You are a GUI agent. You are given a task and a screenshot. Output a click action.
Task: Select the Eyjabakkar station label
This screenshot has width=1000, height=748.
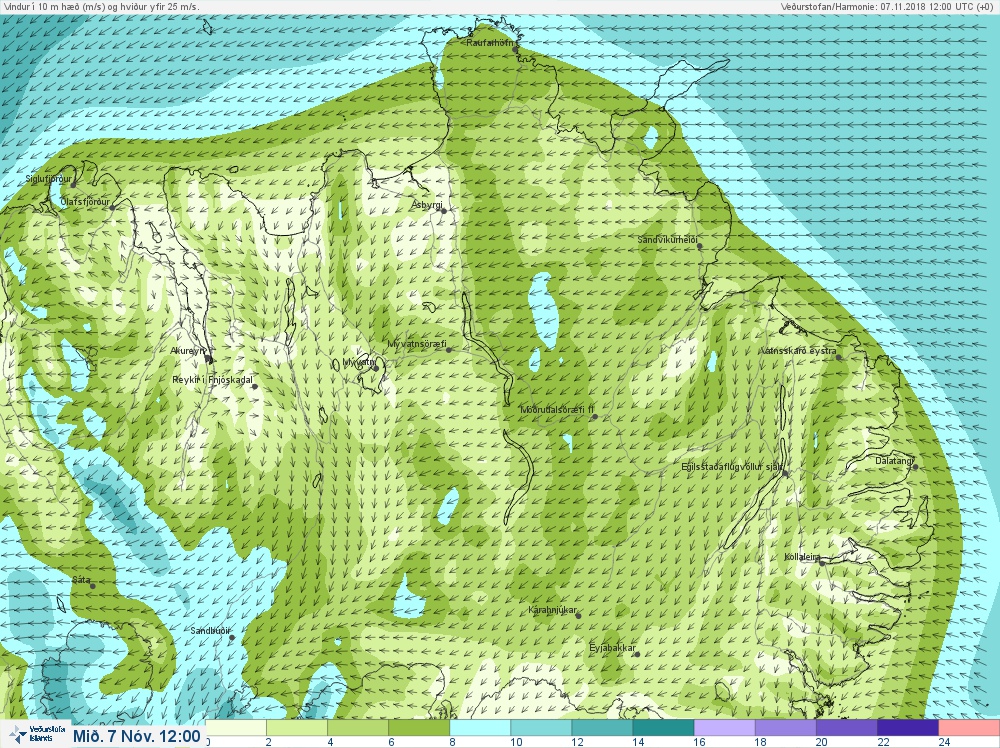coord(612,649)
